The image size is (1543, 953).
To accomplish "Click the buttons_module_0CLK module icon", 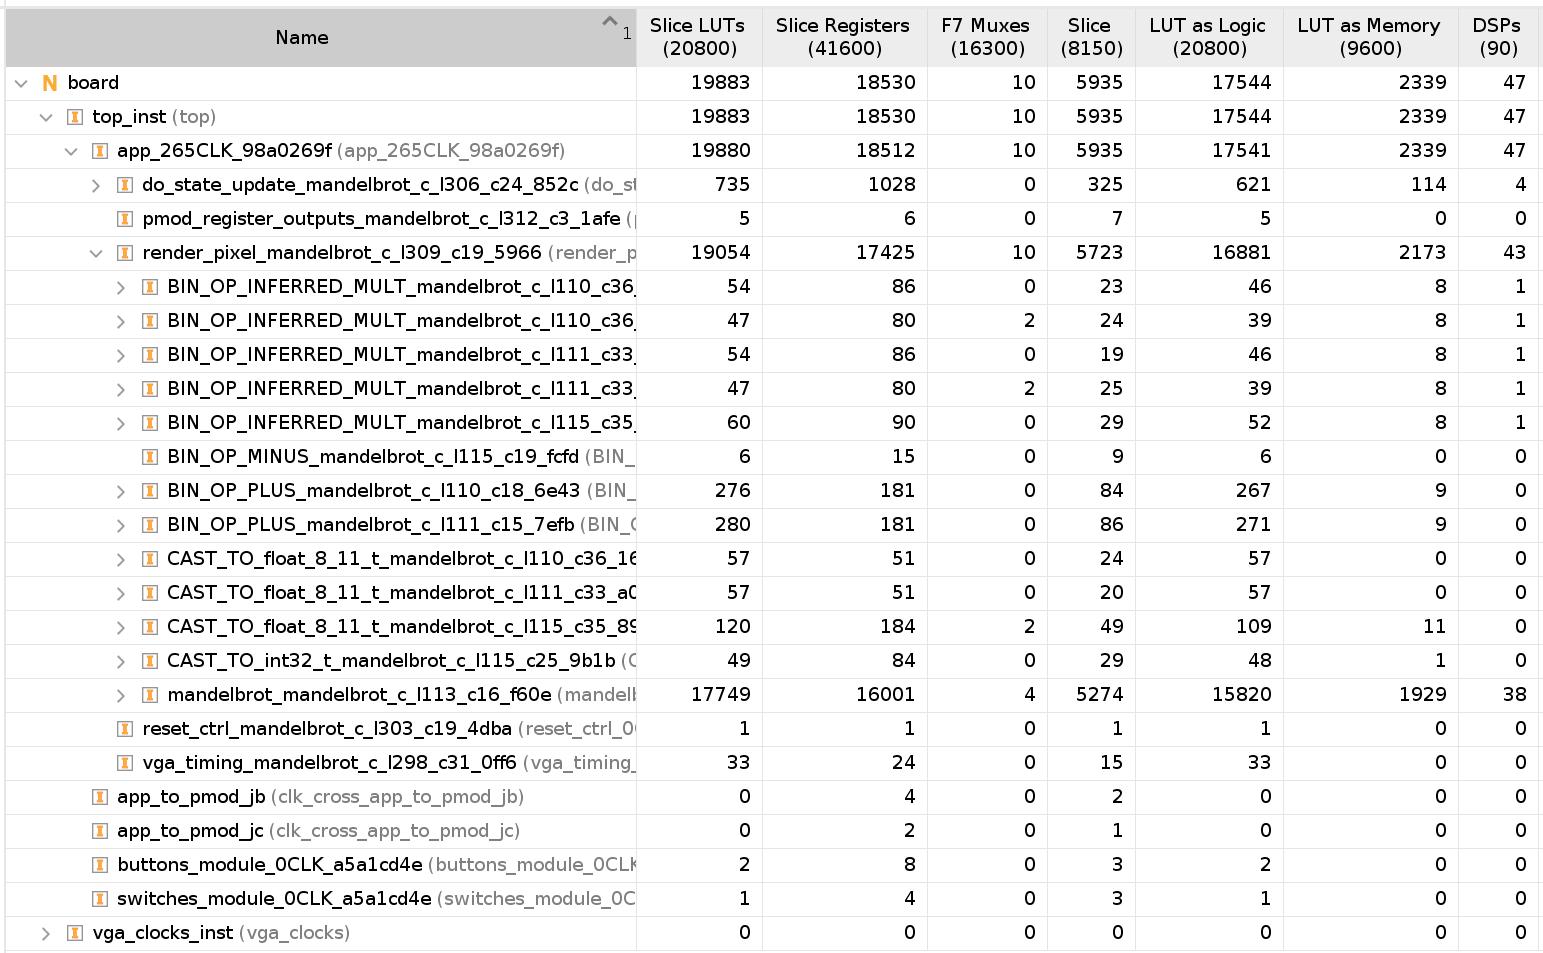I will coord(100,865).
